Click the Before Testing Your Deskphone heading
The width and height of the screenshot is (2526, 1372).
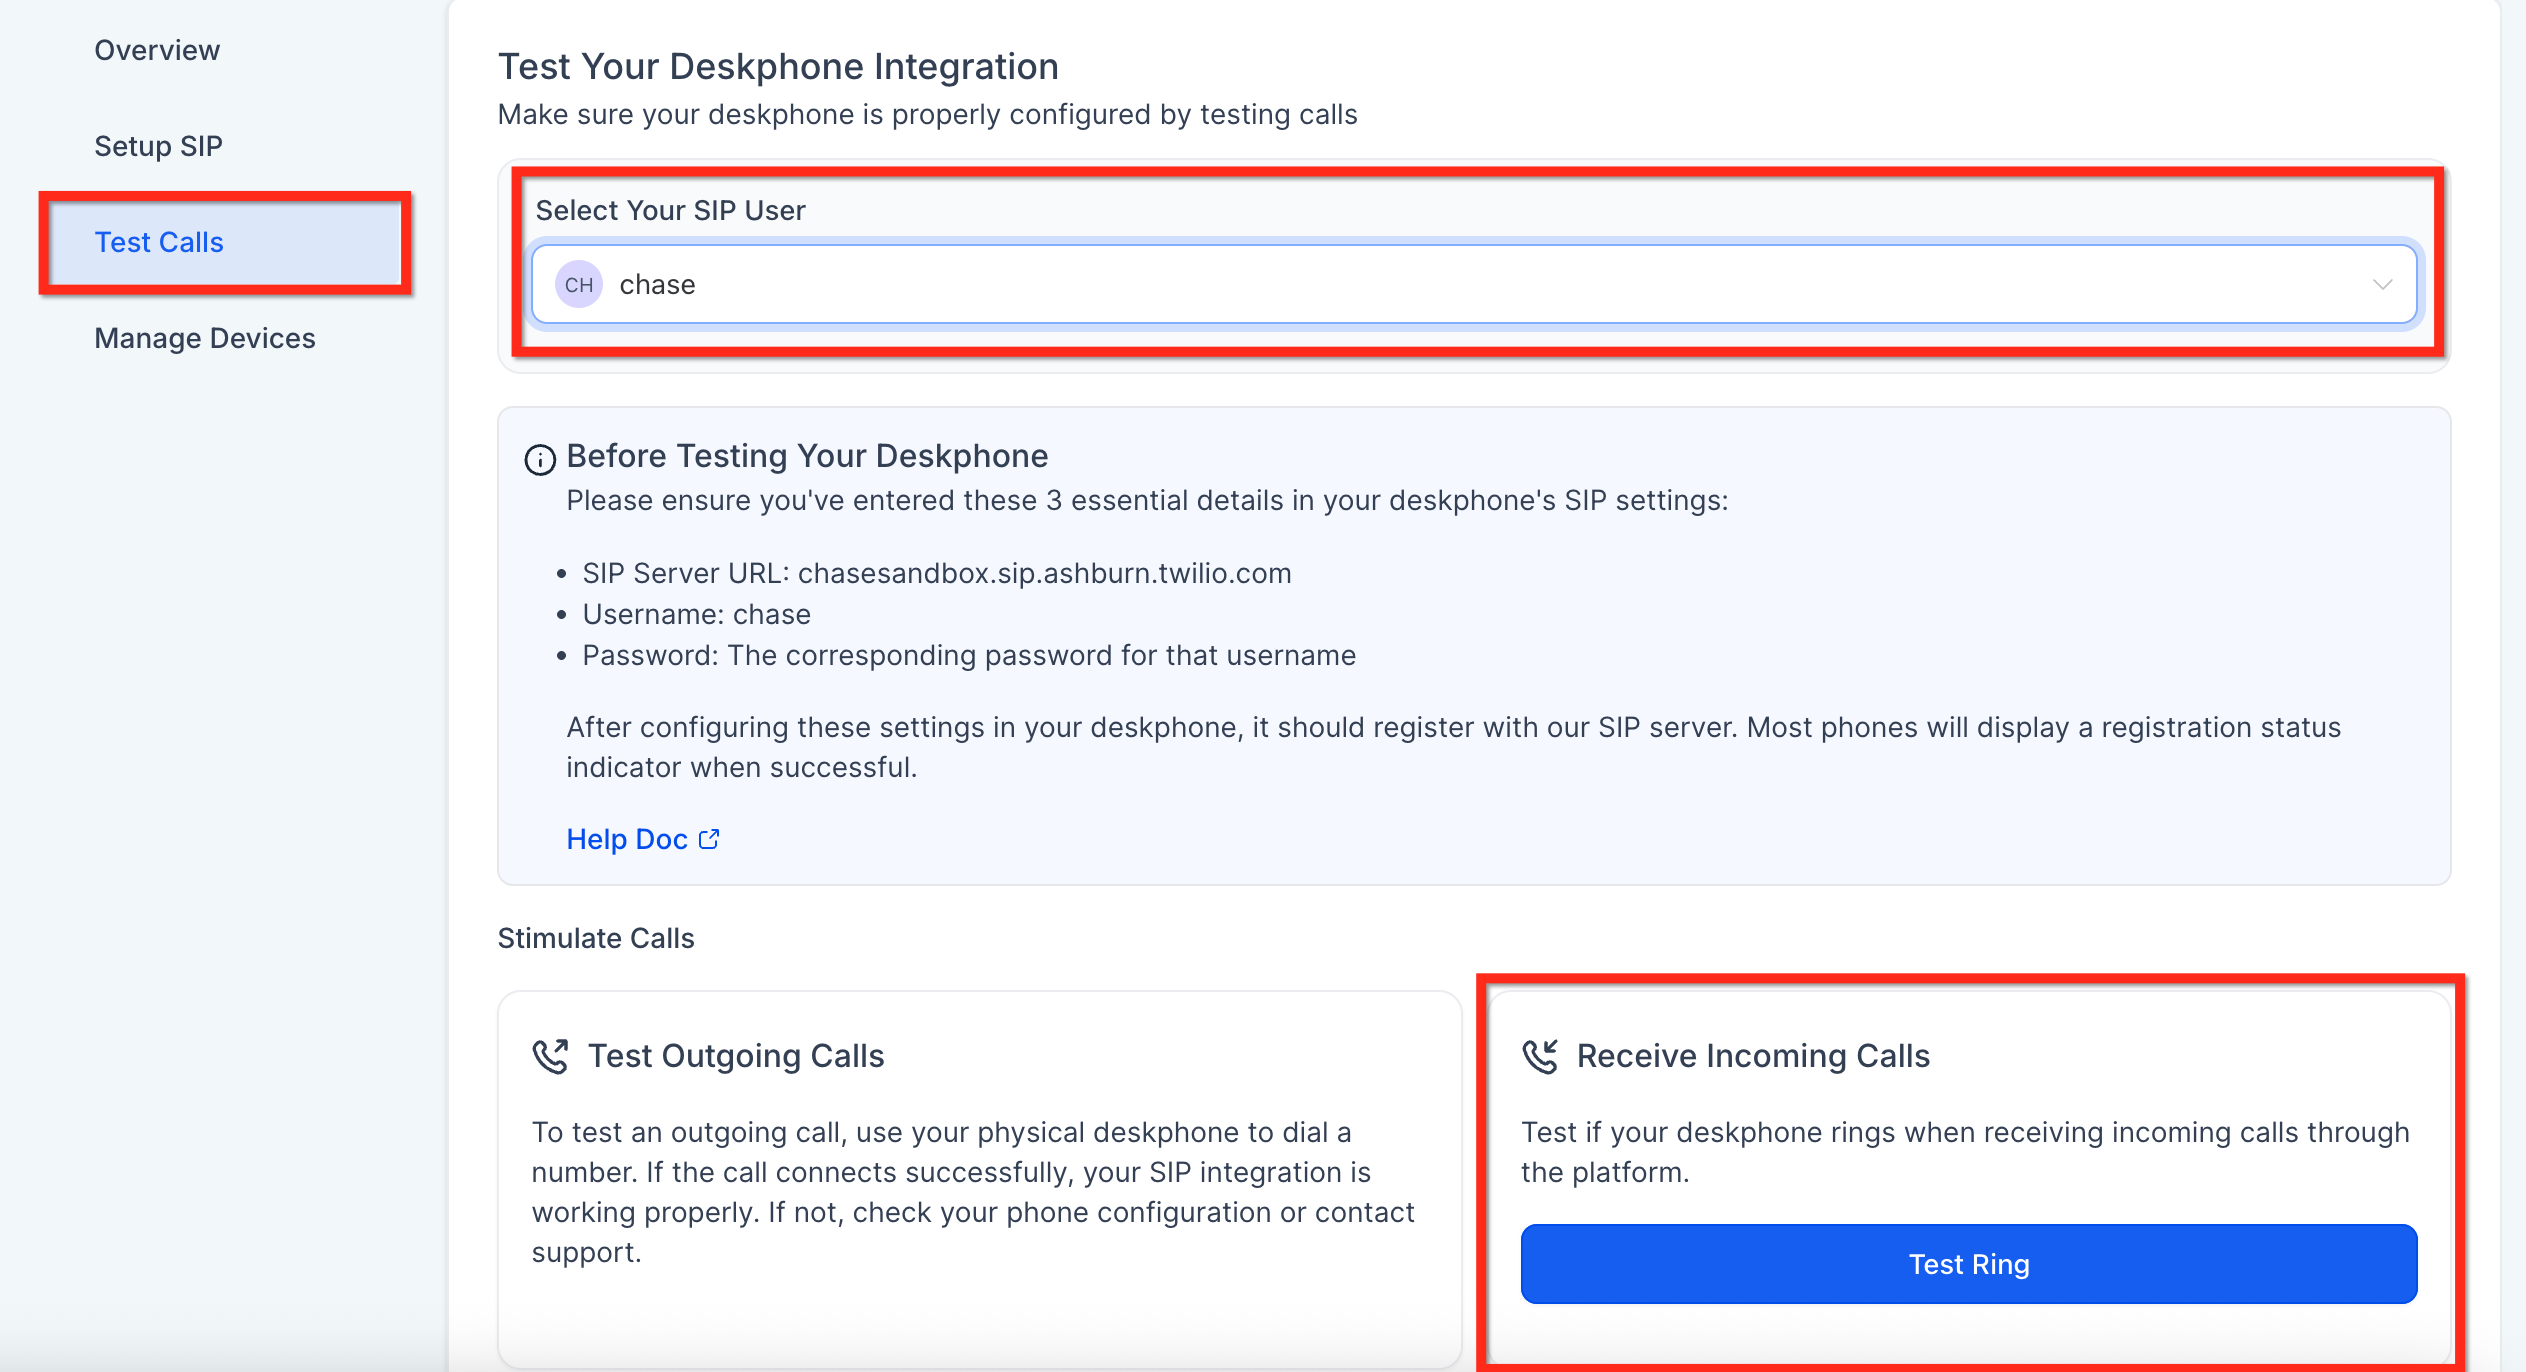click(806, 456)
